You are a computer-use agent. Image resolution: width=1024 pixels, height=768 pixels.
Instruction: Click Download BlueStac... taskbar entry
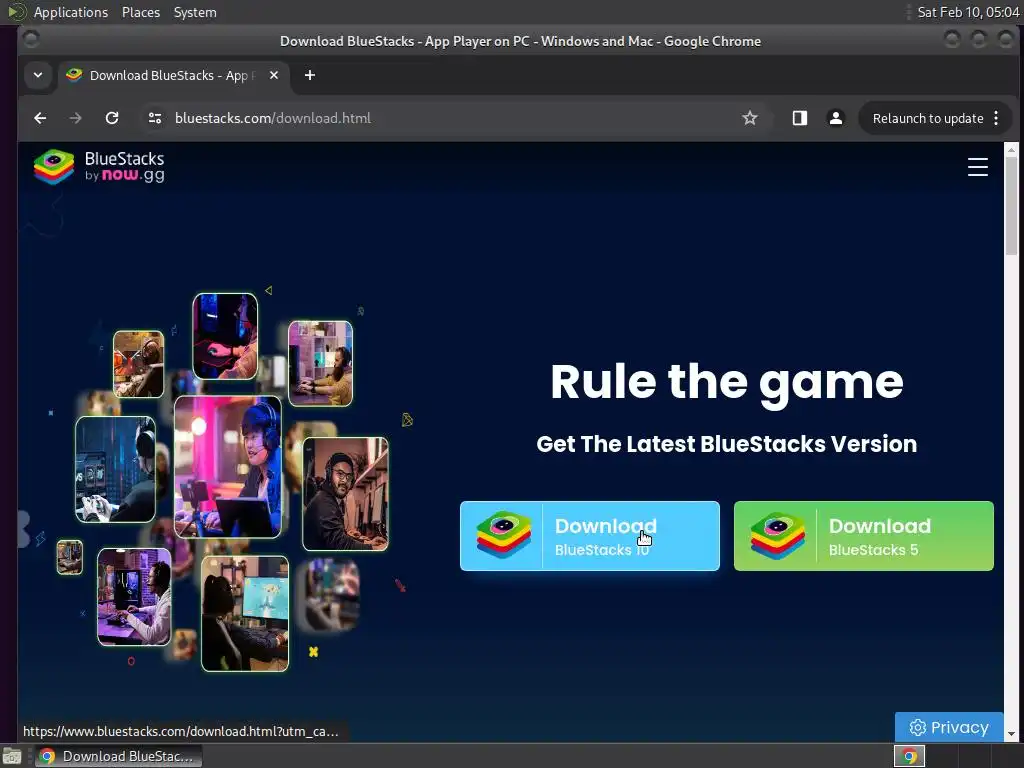point(118,756)
